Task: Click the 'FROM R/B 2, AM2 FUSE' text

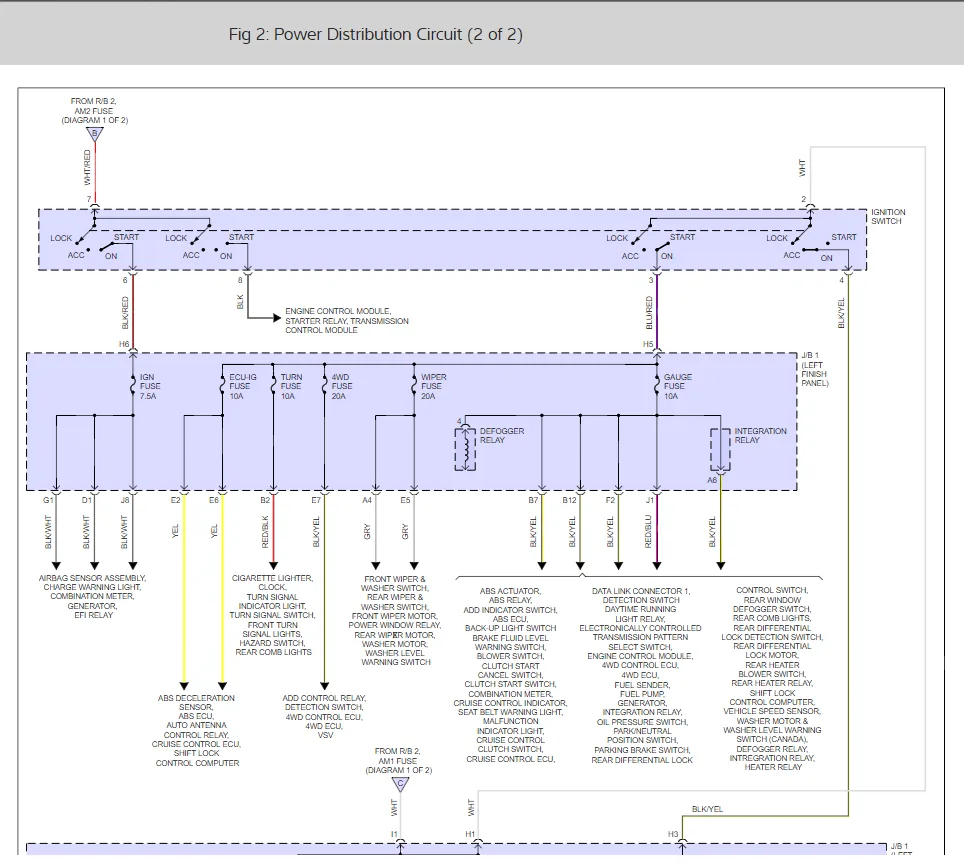Action: pyautogui.click(x=93, y=106)
